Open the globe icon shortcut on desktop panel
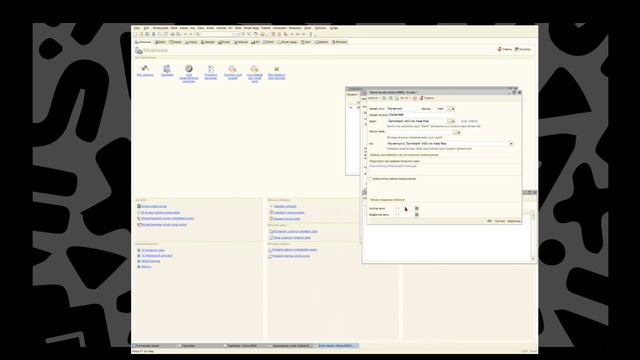This screenshot has width=640, height=360. pyautogui.click(x=189, y=69)
